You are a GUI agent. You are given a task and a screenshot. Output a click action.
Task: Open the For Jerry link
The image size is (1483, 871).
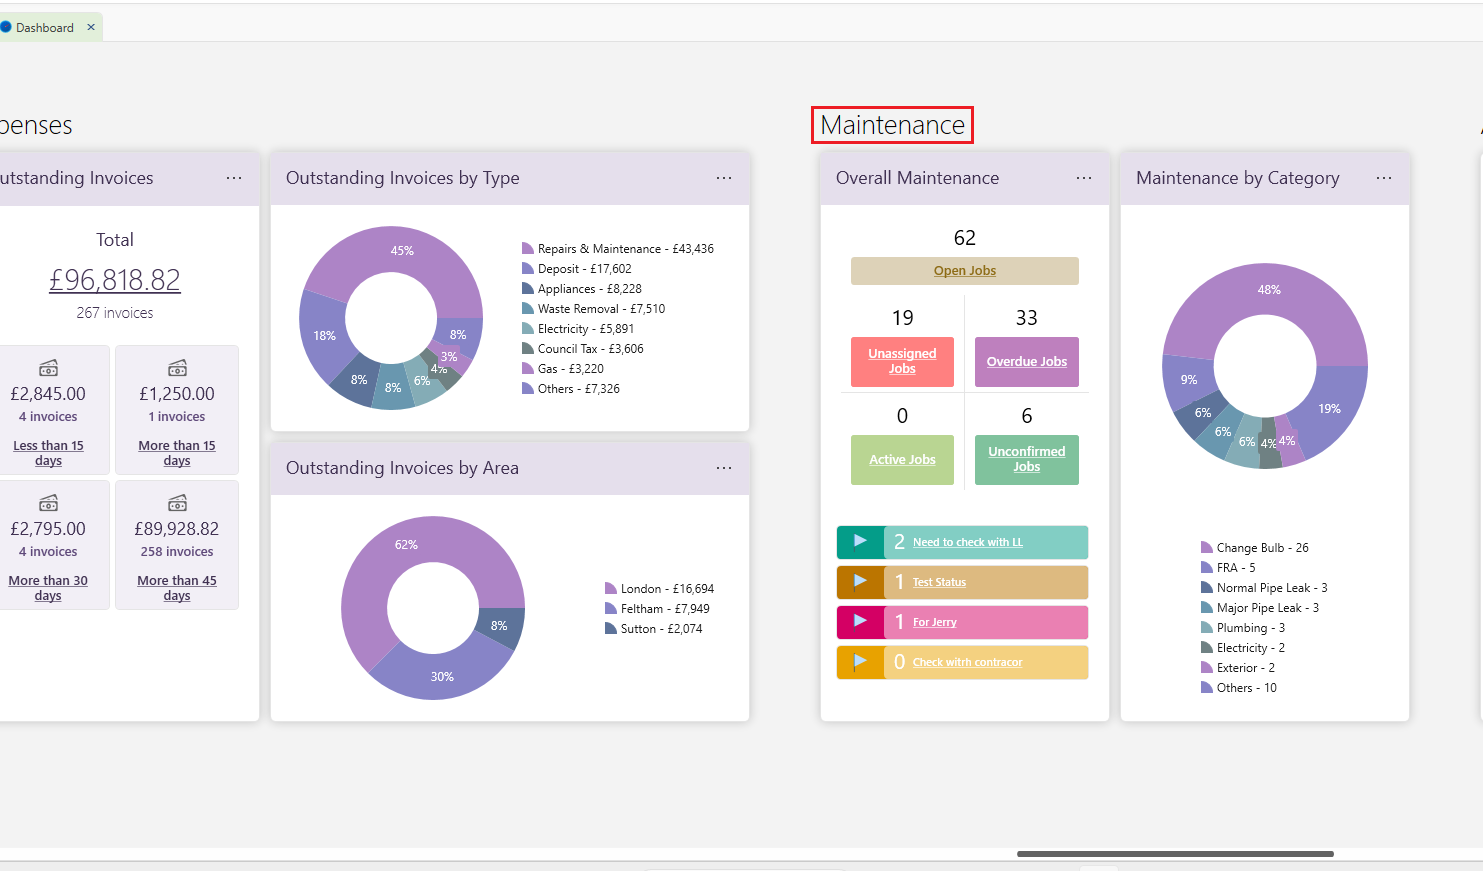[x=934, y=622]
